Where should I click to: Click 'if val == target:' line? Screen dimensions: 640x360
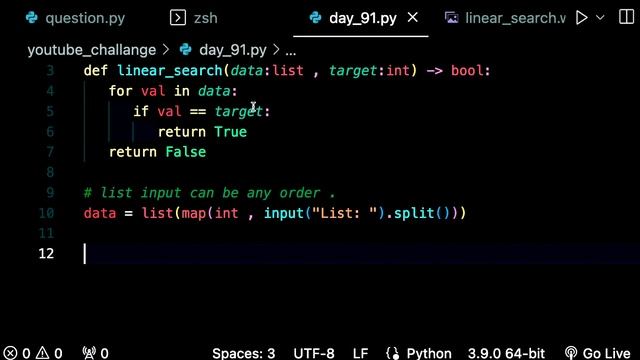coord(202,111)
